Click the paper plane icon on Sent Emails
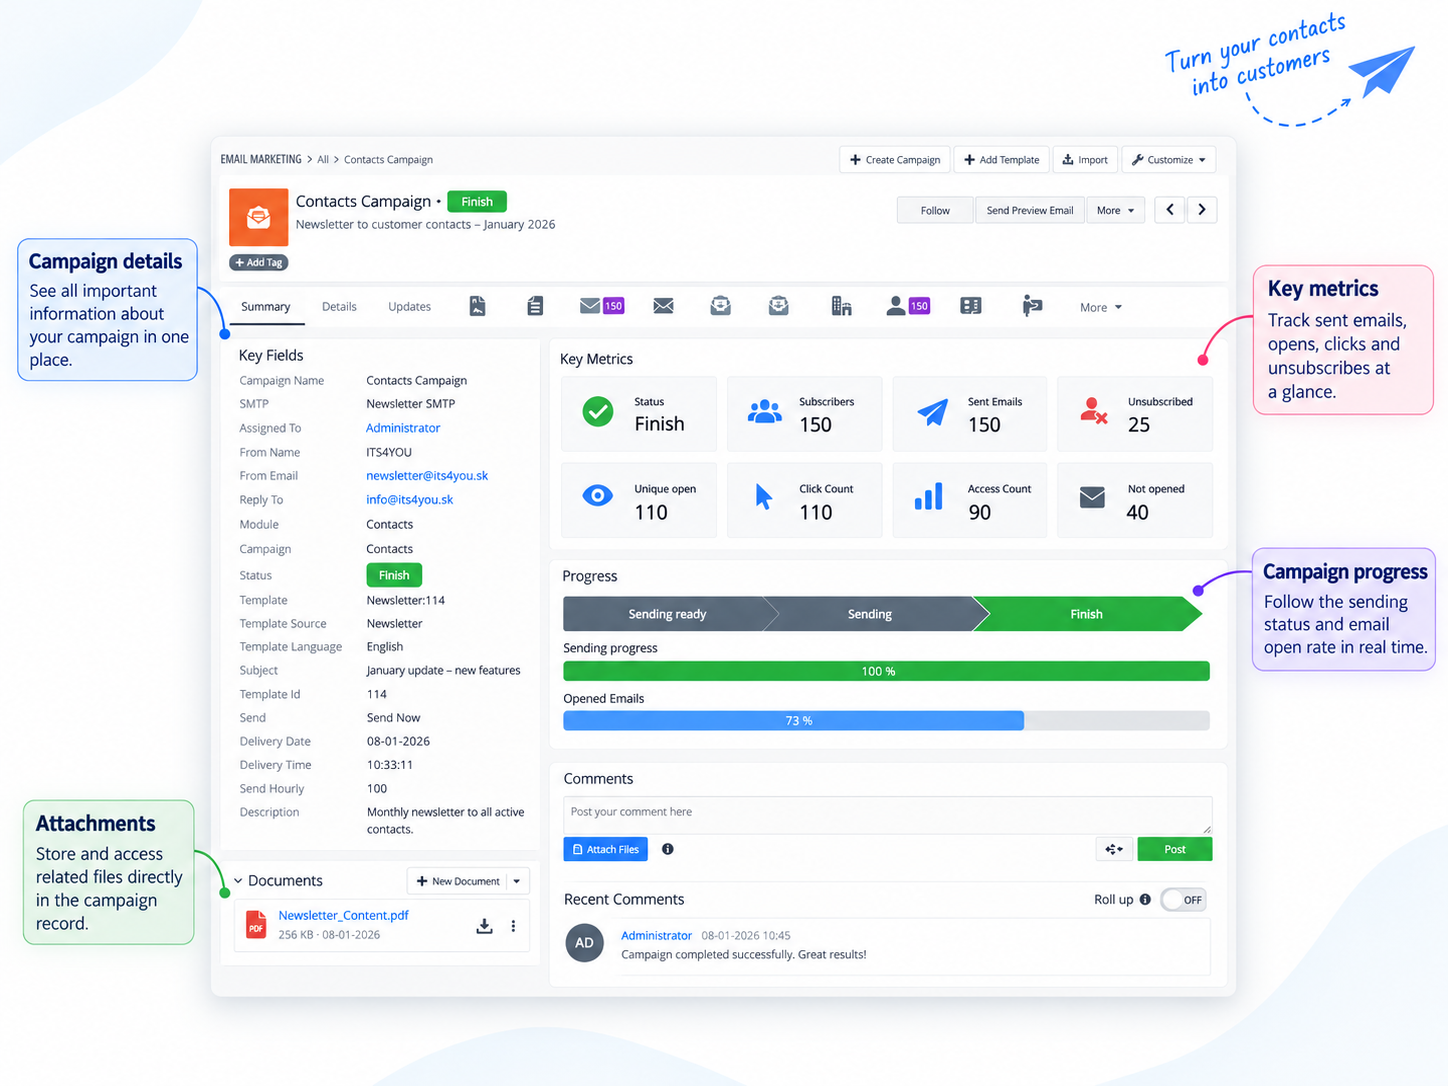The height and width of the screenshot is (1086, 1448). click(932, 411)
